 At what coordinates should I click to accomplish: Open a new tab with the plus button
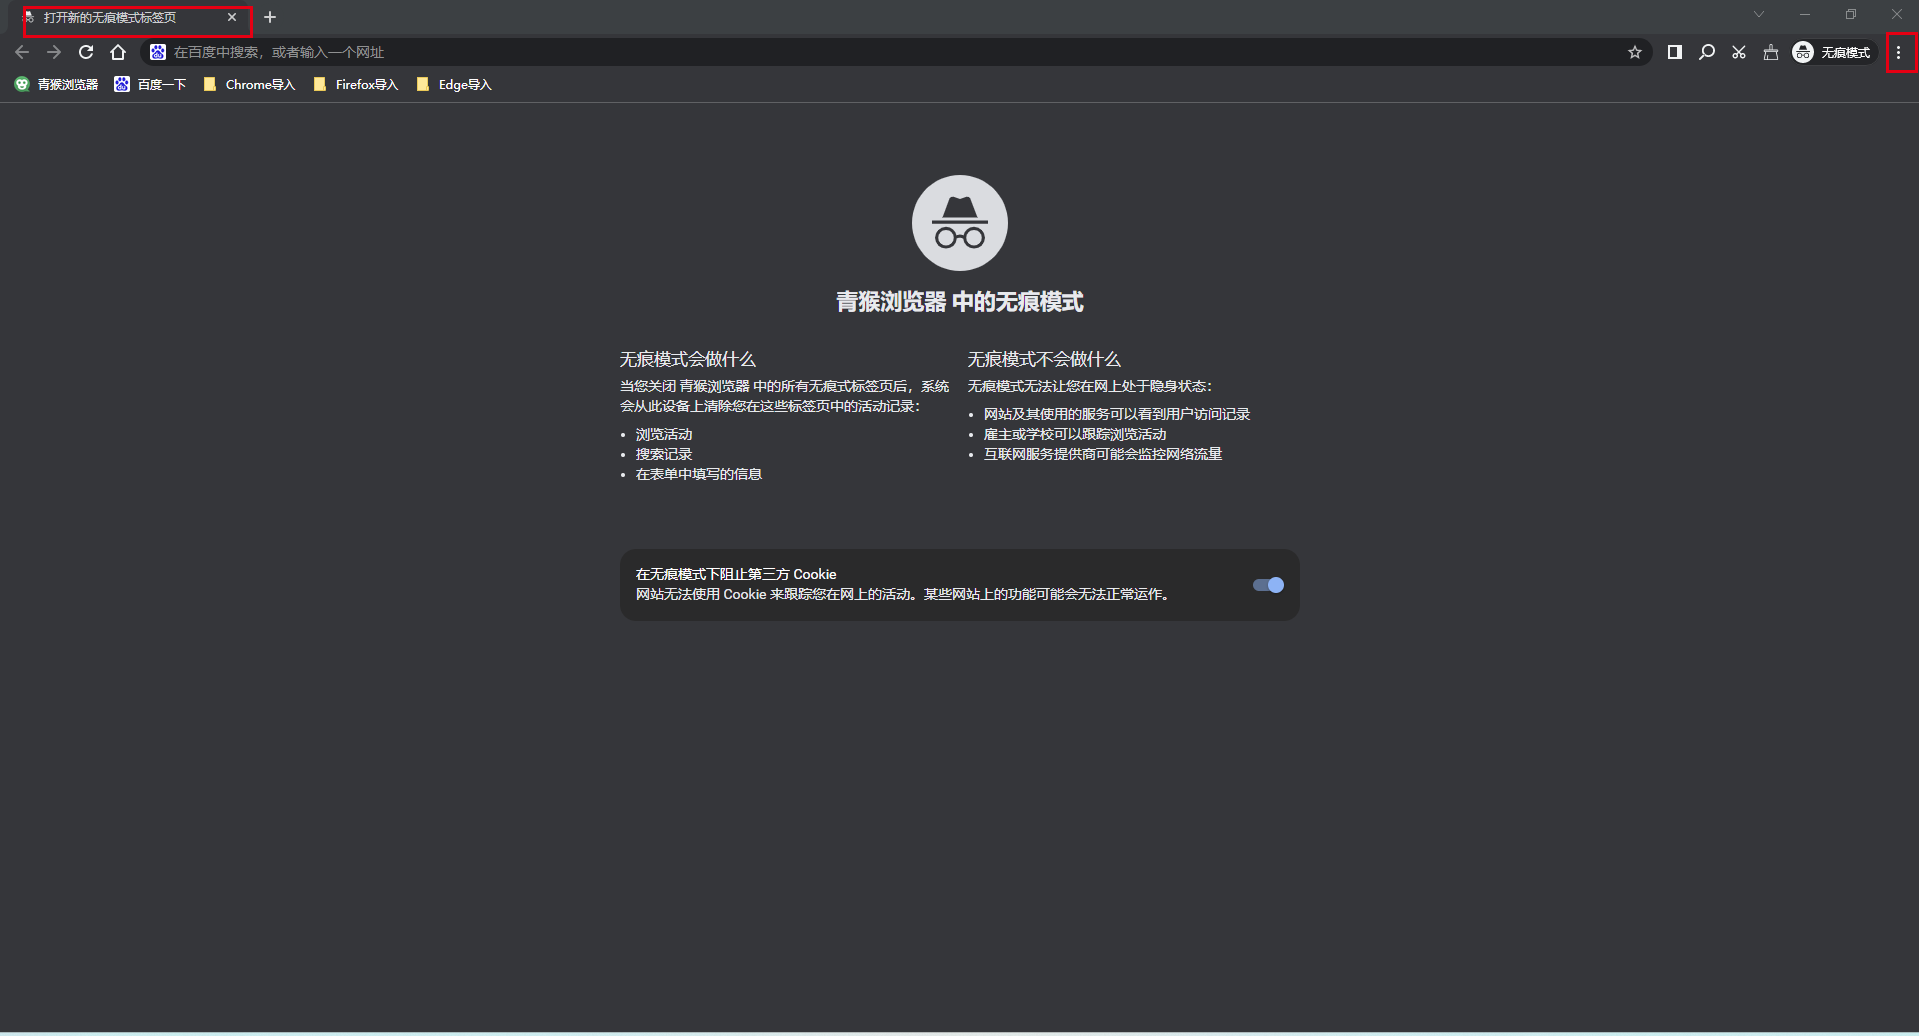click(270, 17)
